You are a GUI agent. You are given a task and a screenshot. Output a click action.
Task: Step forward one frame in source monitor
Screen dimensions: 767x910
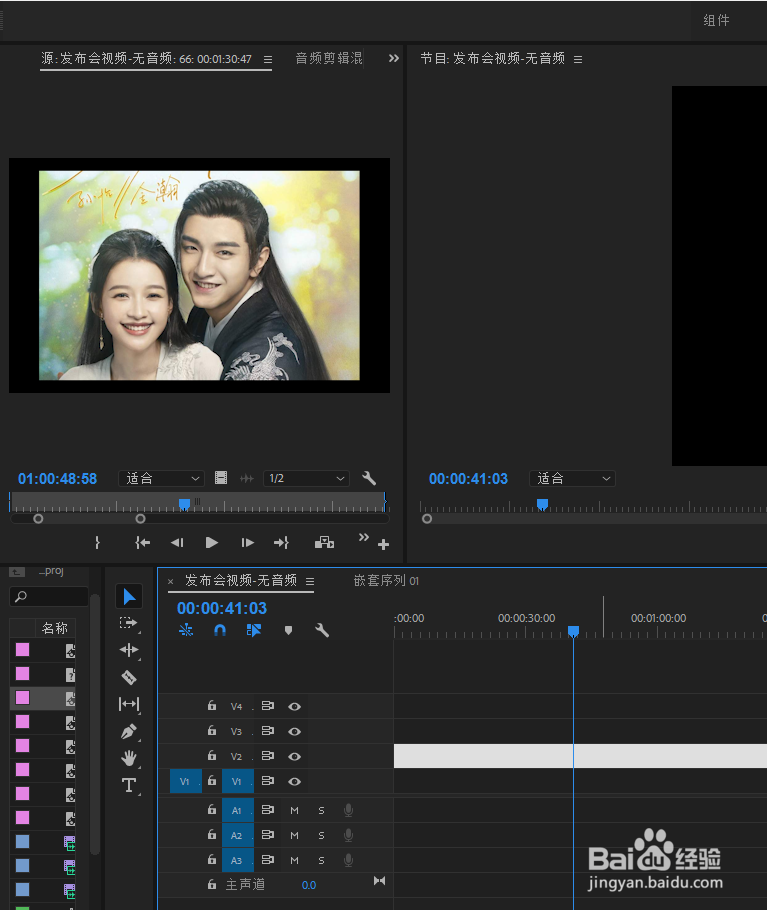coord(248,543)
